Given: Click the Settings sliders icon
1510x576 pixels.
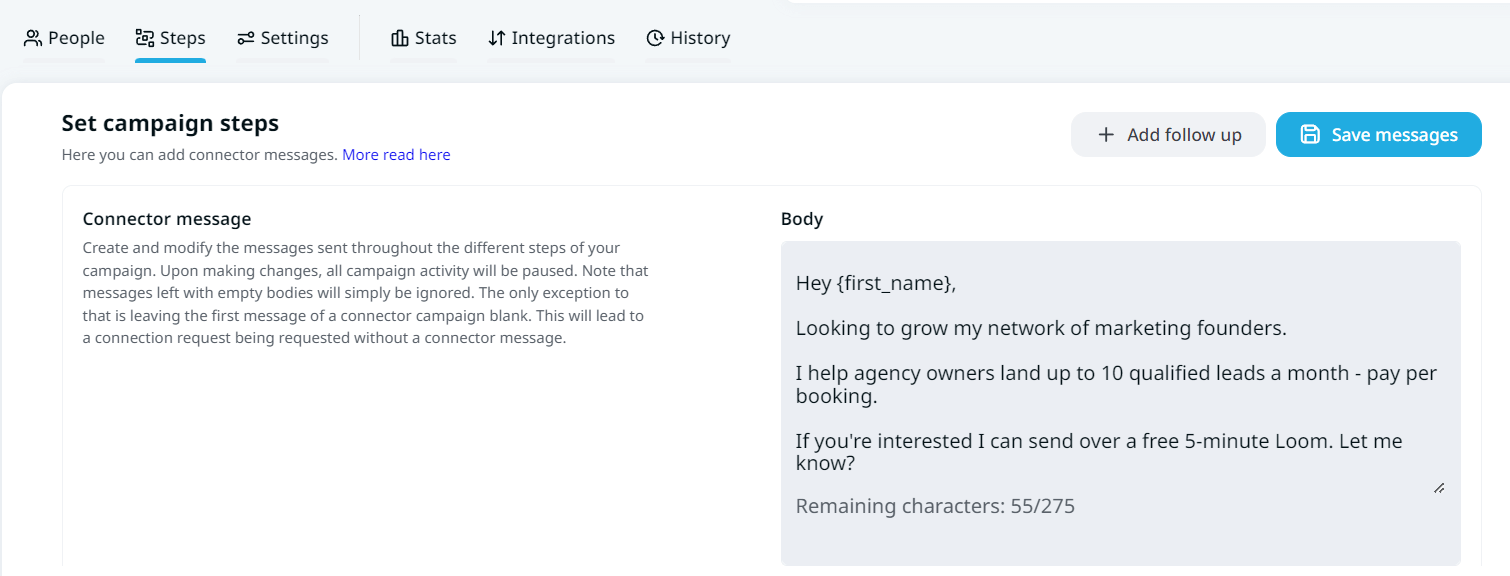Looking at the screenshot, I should (243, 37).
